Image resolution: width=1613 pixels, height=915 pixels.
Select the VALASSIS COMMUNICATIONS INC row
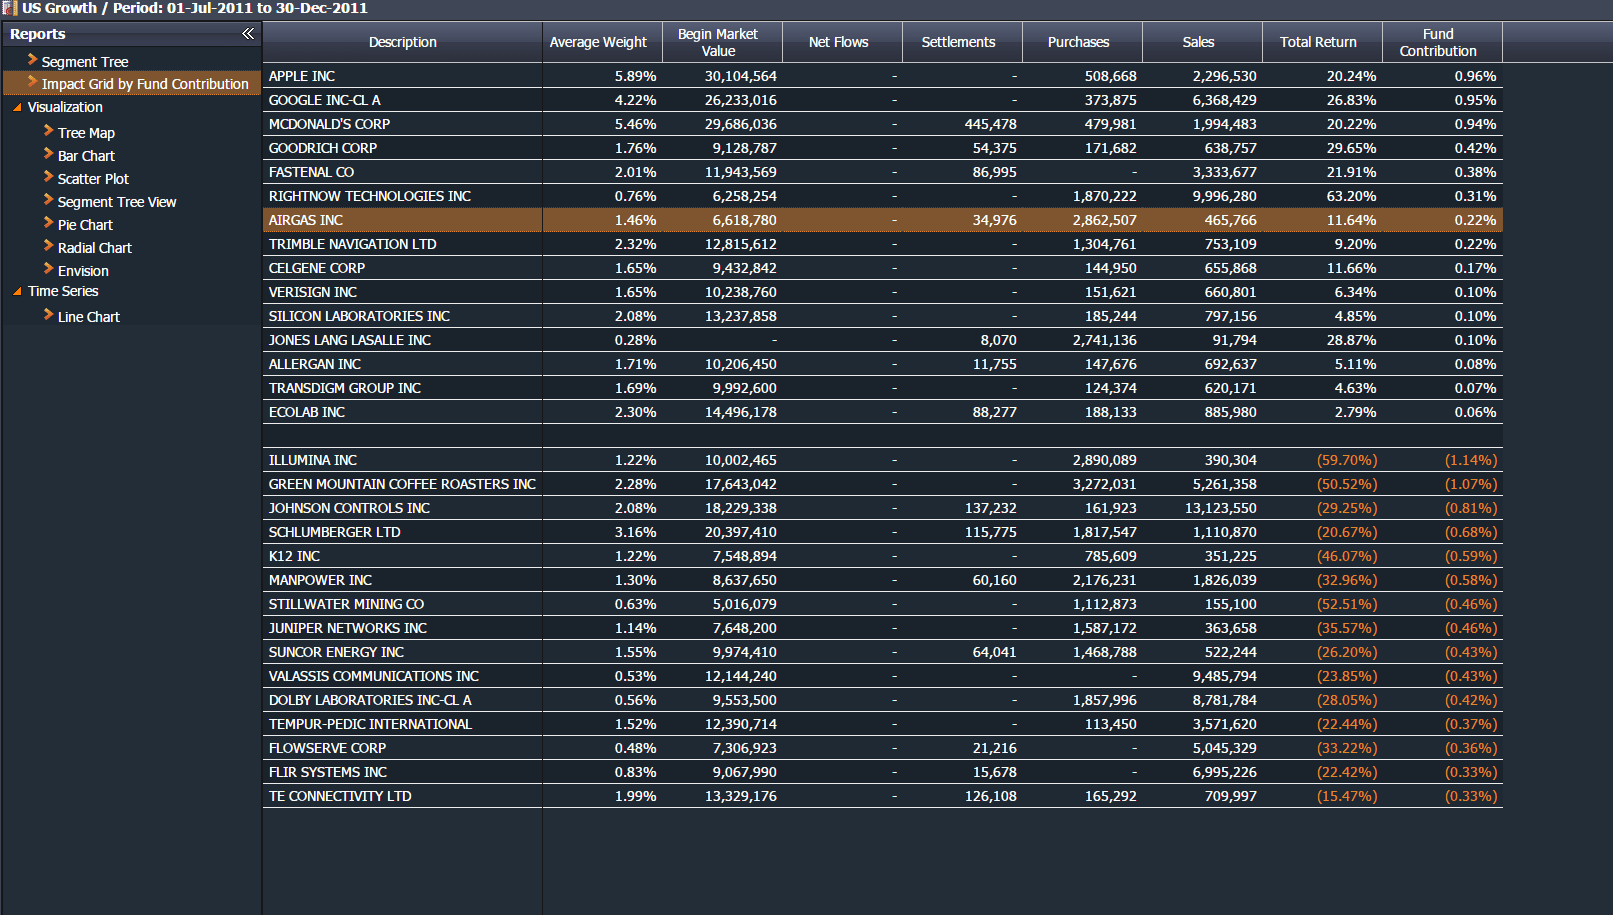click(883, 676)
